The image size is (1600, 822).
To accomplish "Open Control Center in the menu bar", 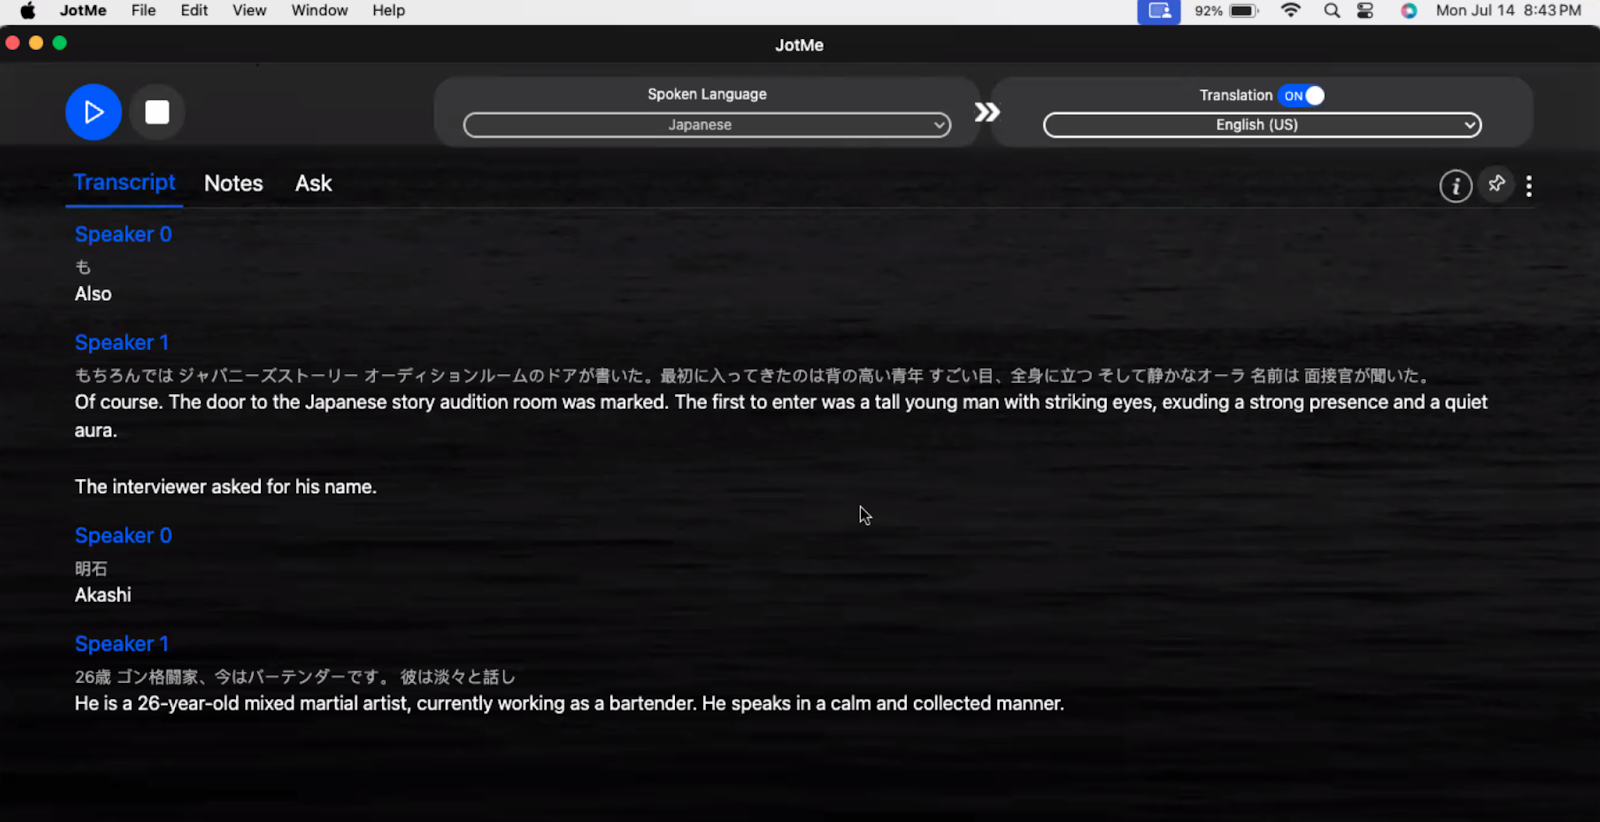I will pos(1365,11).
